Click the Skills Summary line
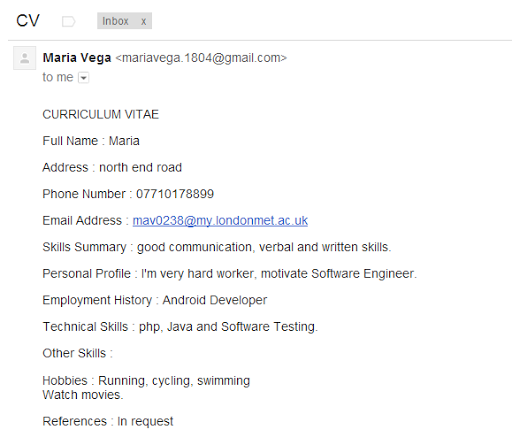Screen dimensions: 512x445 click(217, 247)
